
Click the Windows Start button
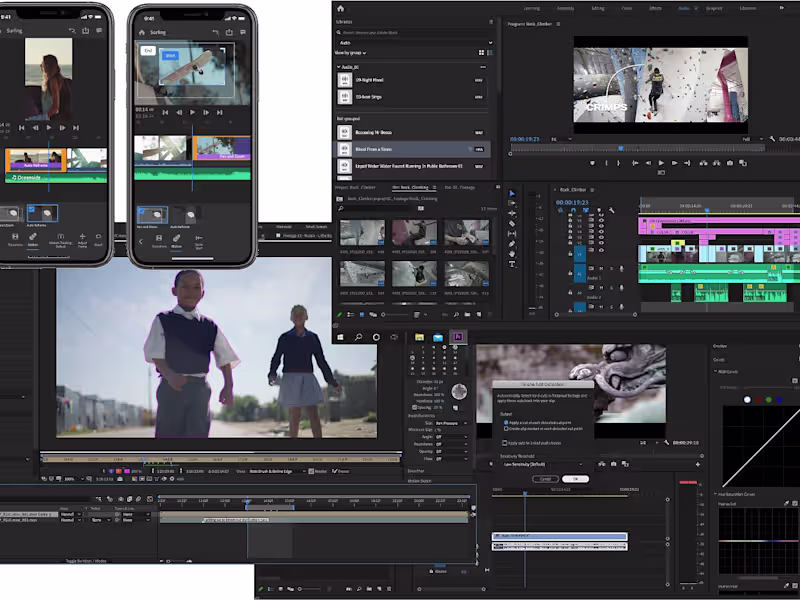pyautogui.click(x=342, y=337)
